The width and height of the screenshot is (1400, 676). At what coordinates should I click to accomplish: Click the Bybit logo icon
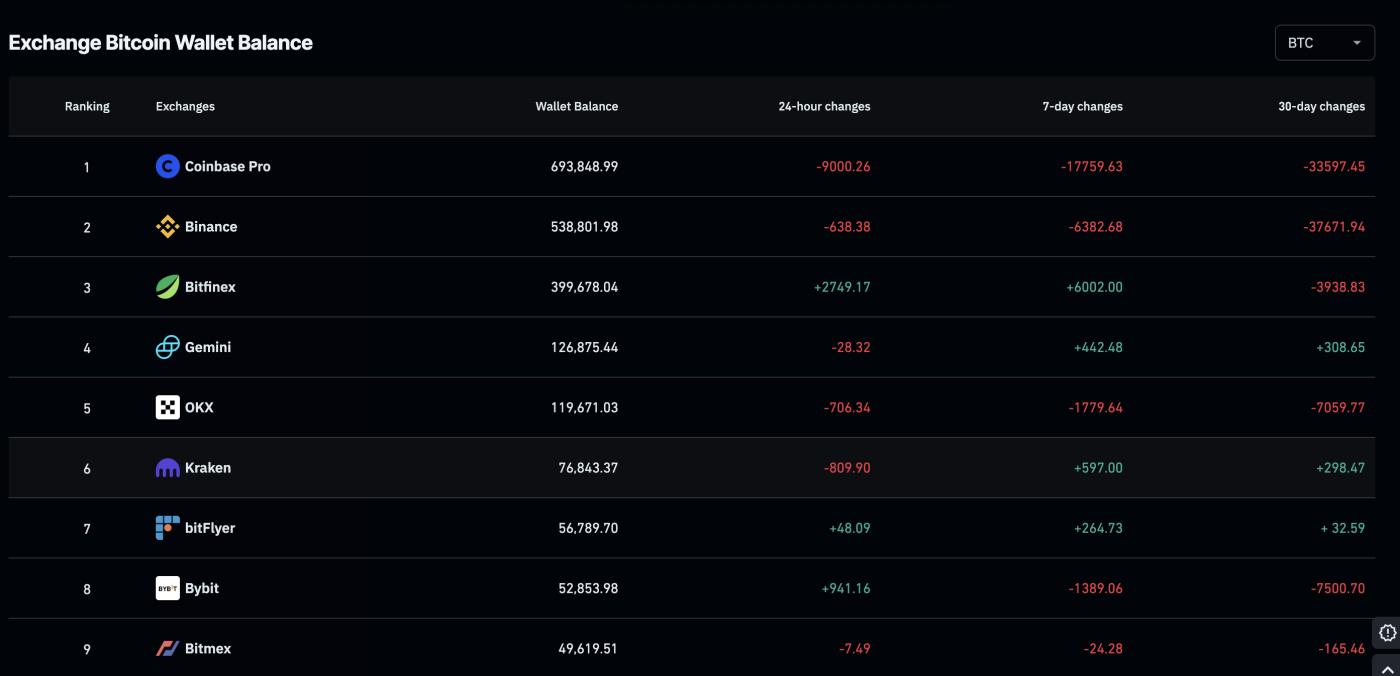[x=166, y=588]
